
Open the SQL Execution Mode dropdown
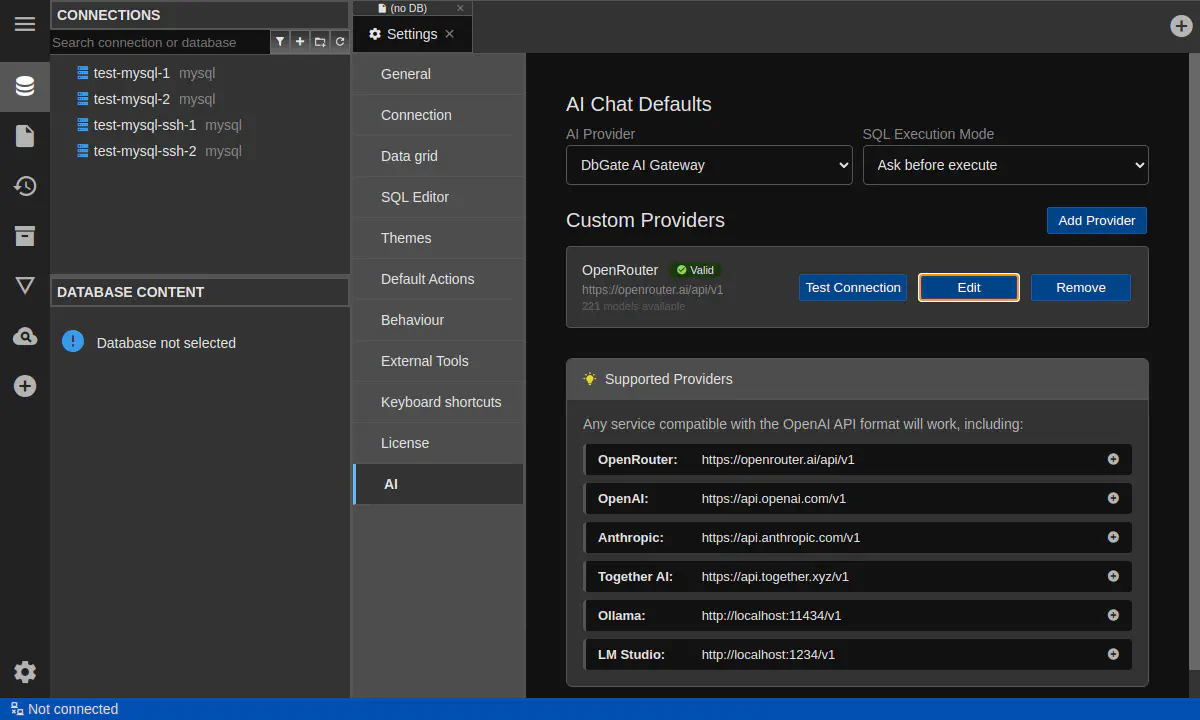point(1005,165)
